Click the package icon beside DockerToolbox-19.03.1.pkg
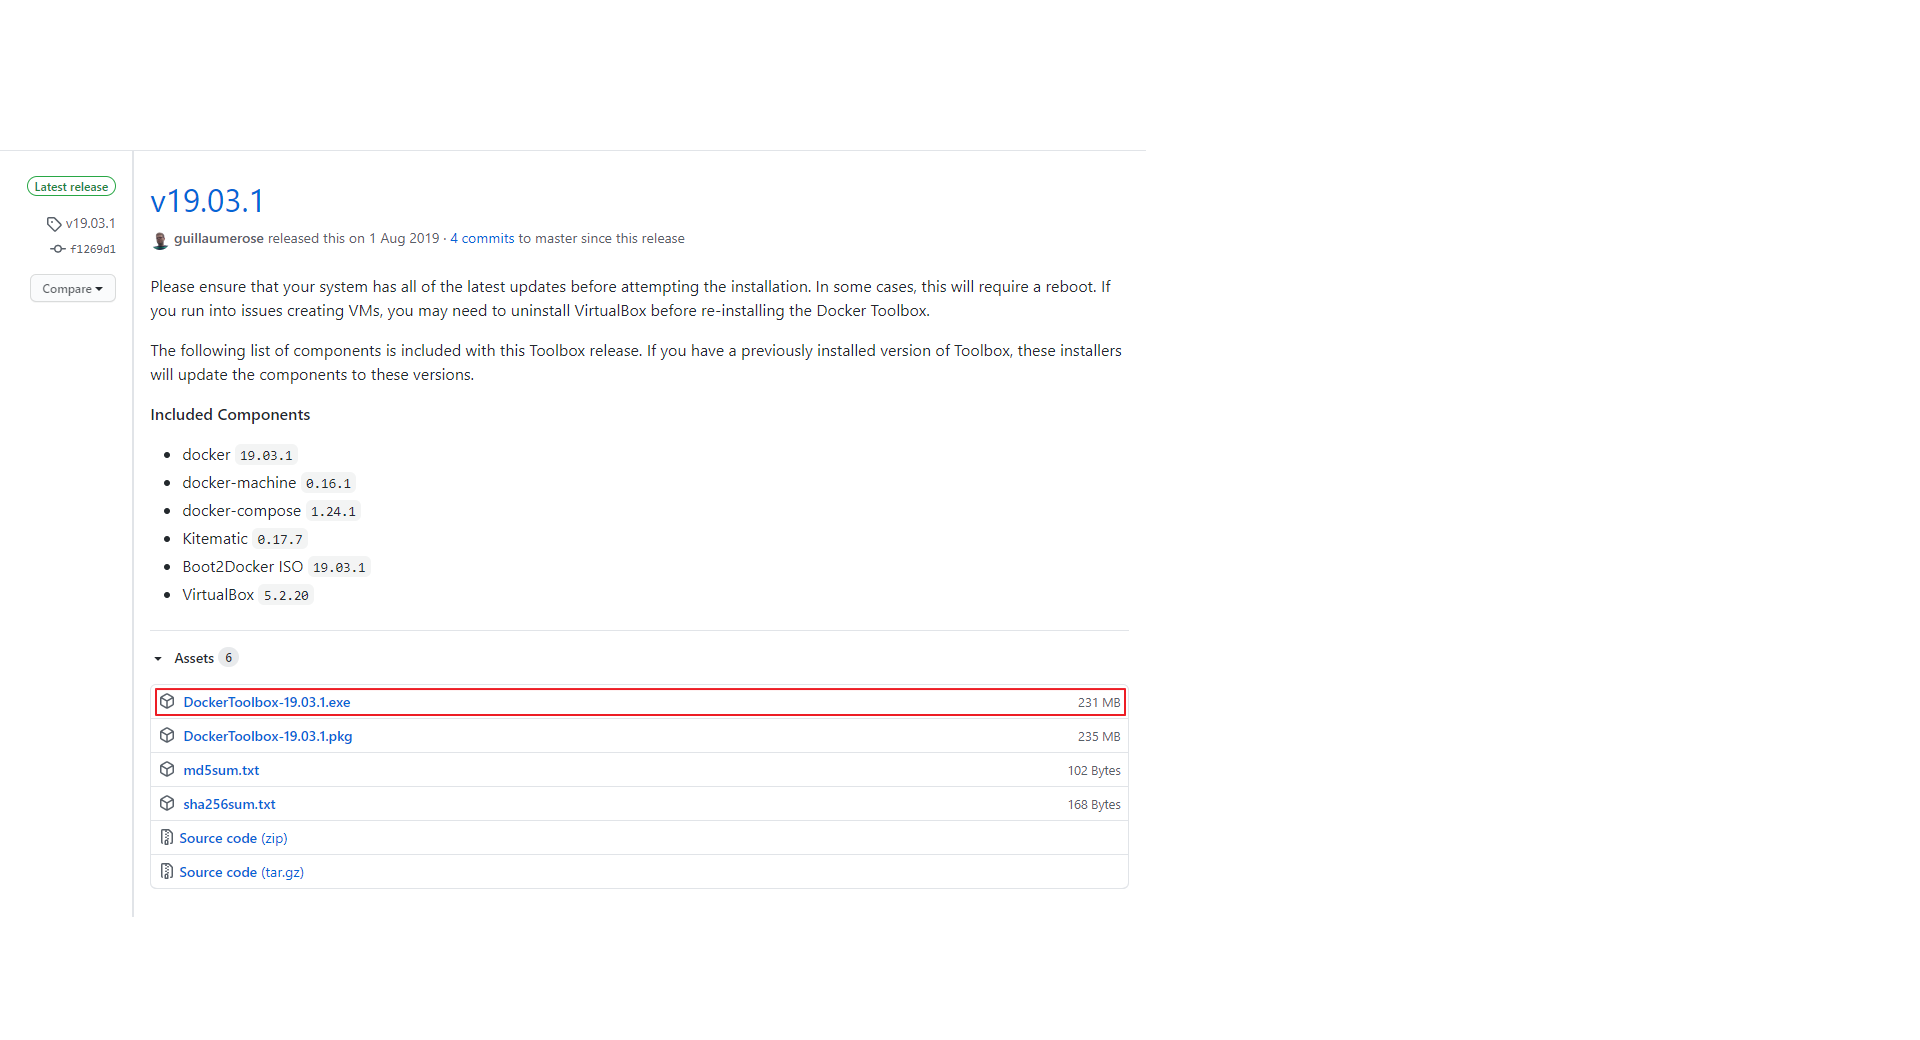The width and height of the screenshot is (1920, 1040). coord(167,735)
